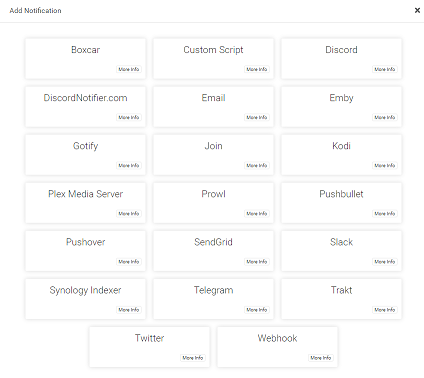Screen dimensions: 424x378
Task: Open More Info for Pushover
Action: [129, 261]
